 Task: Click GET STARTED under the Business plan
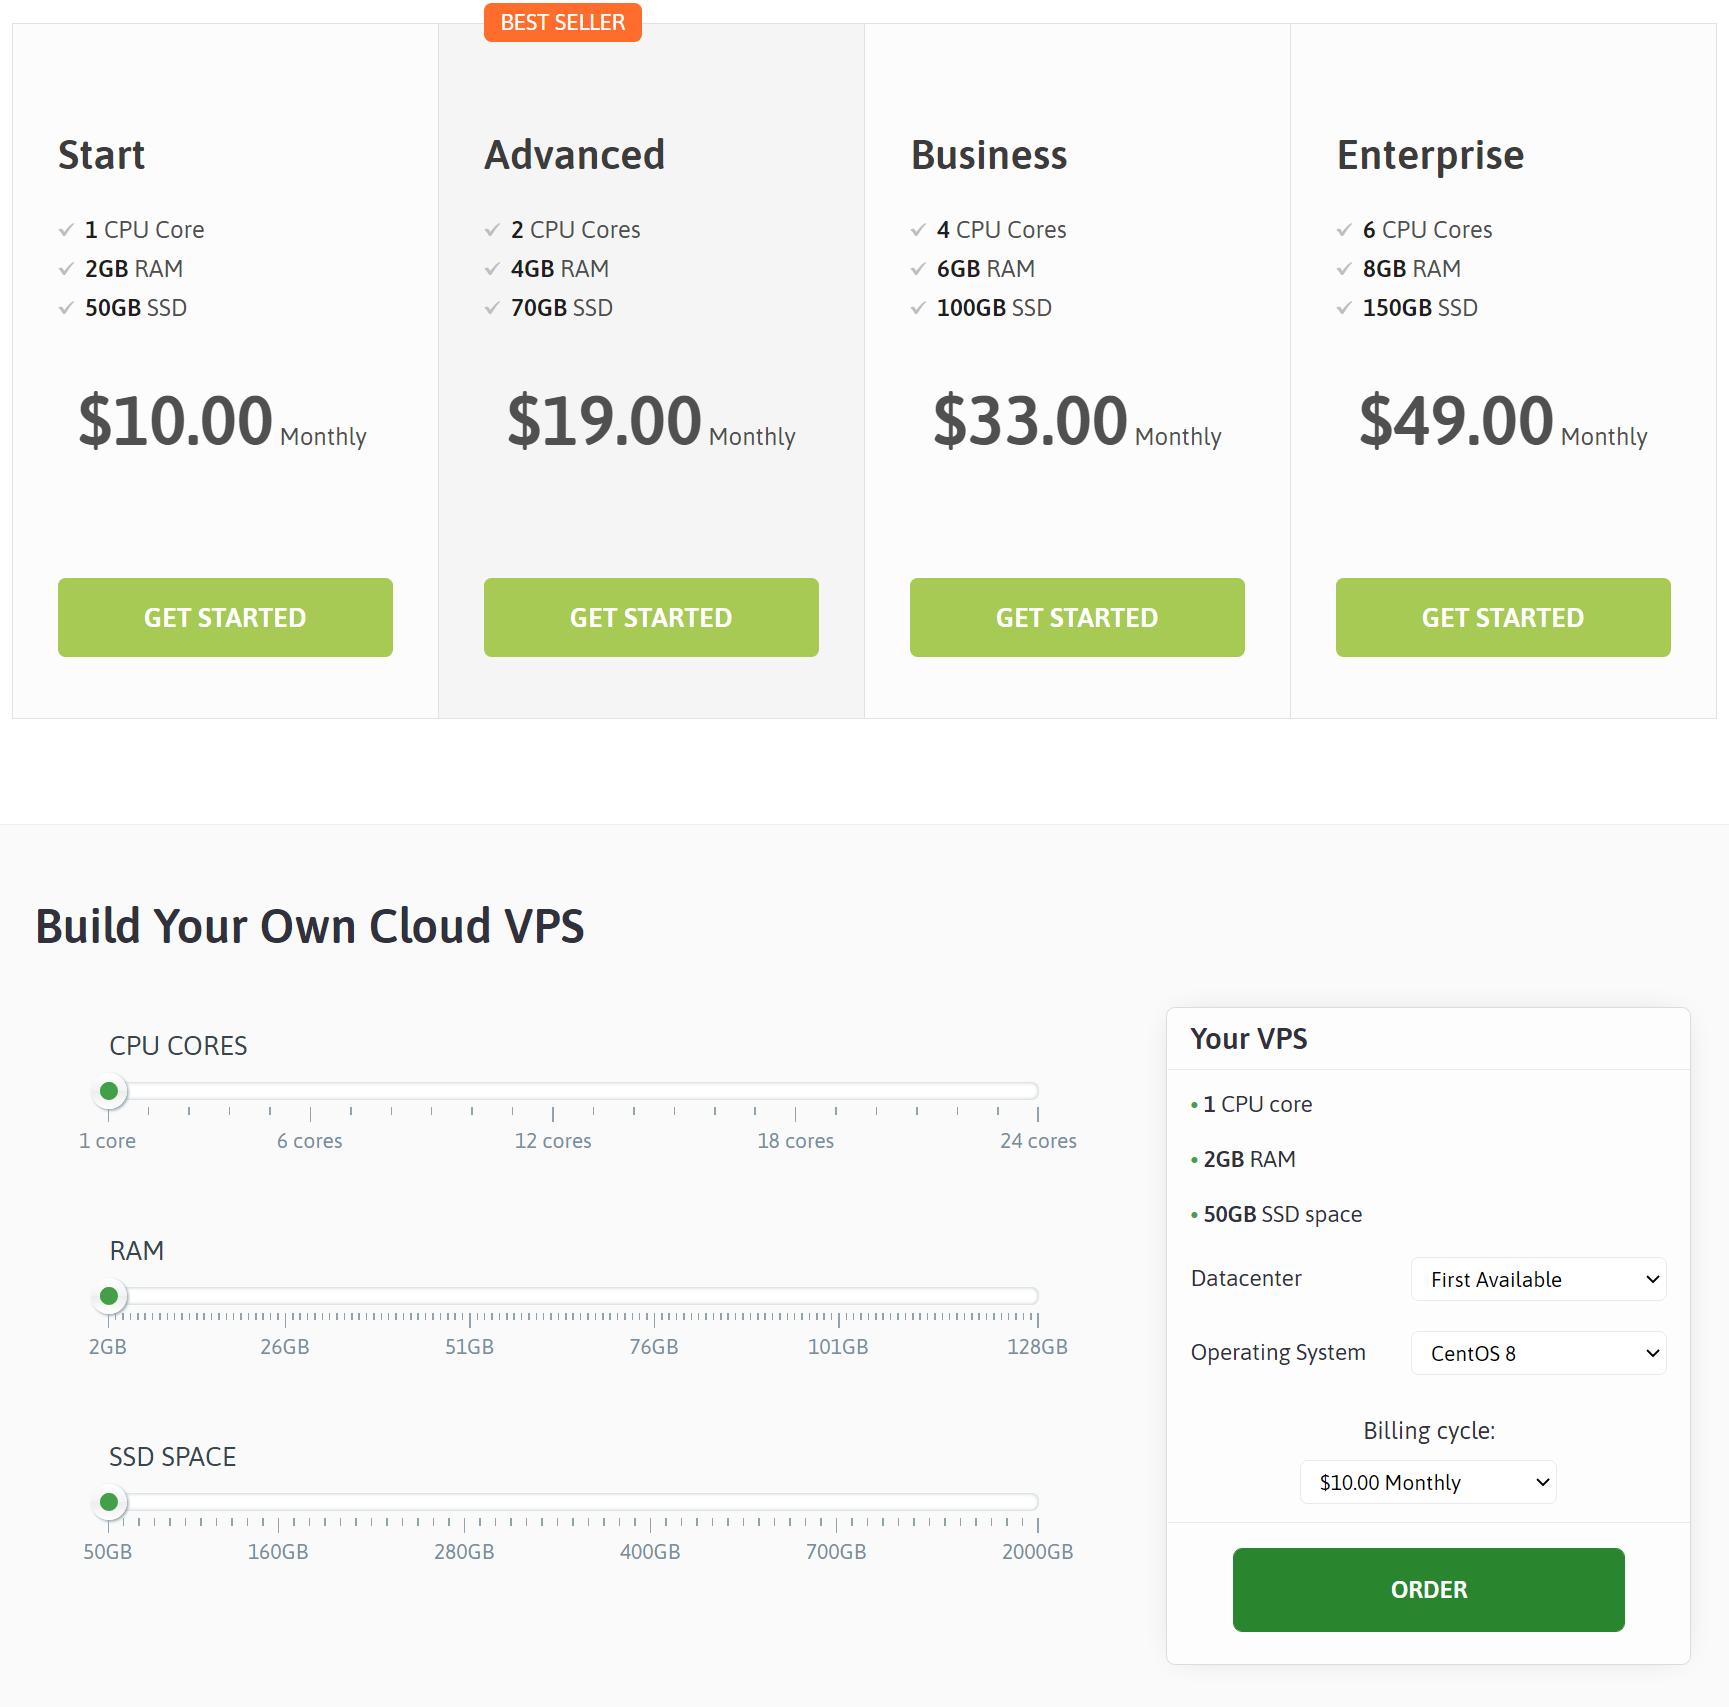[1076, 617]
